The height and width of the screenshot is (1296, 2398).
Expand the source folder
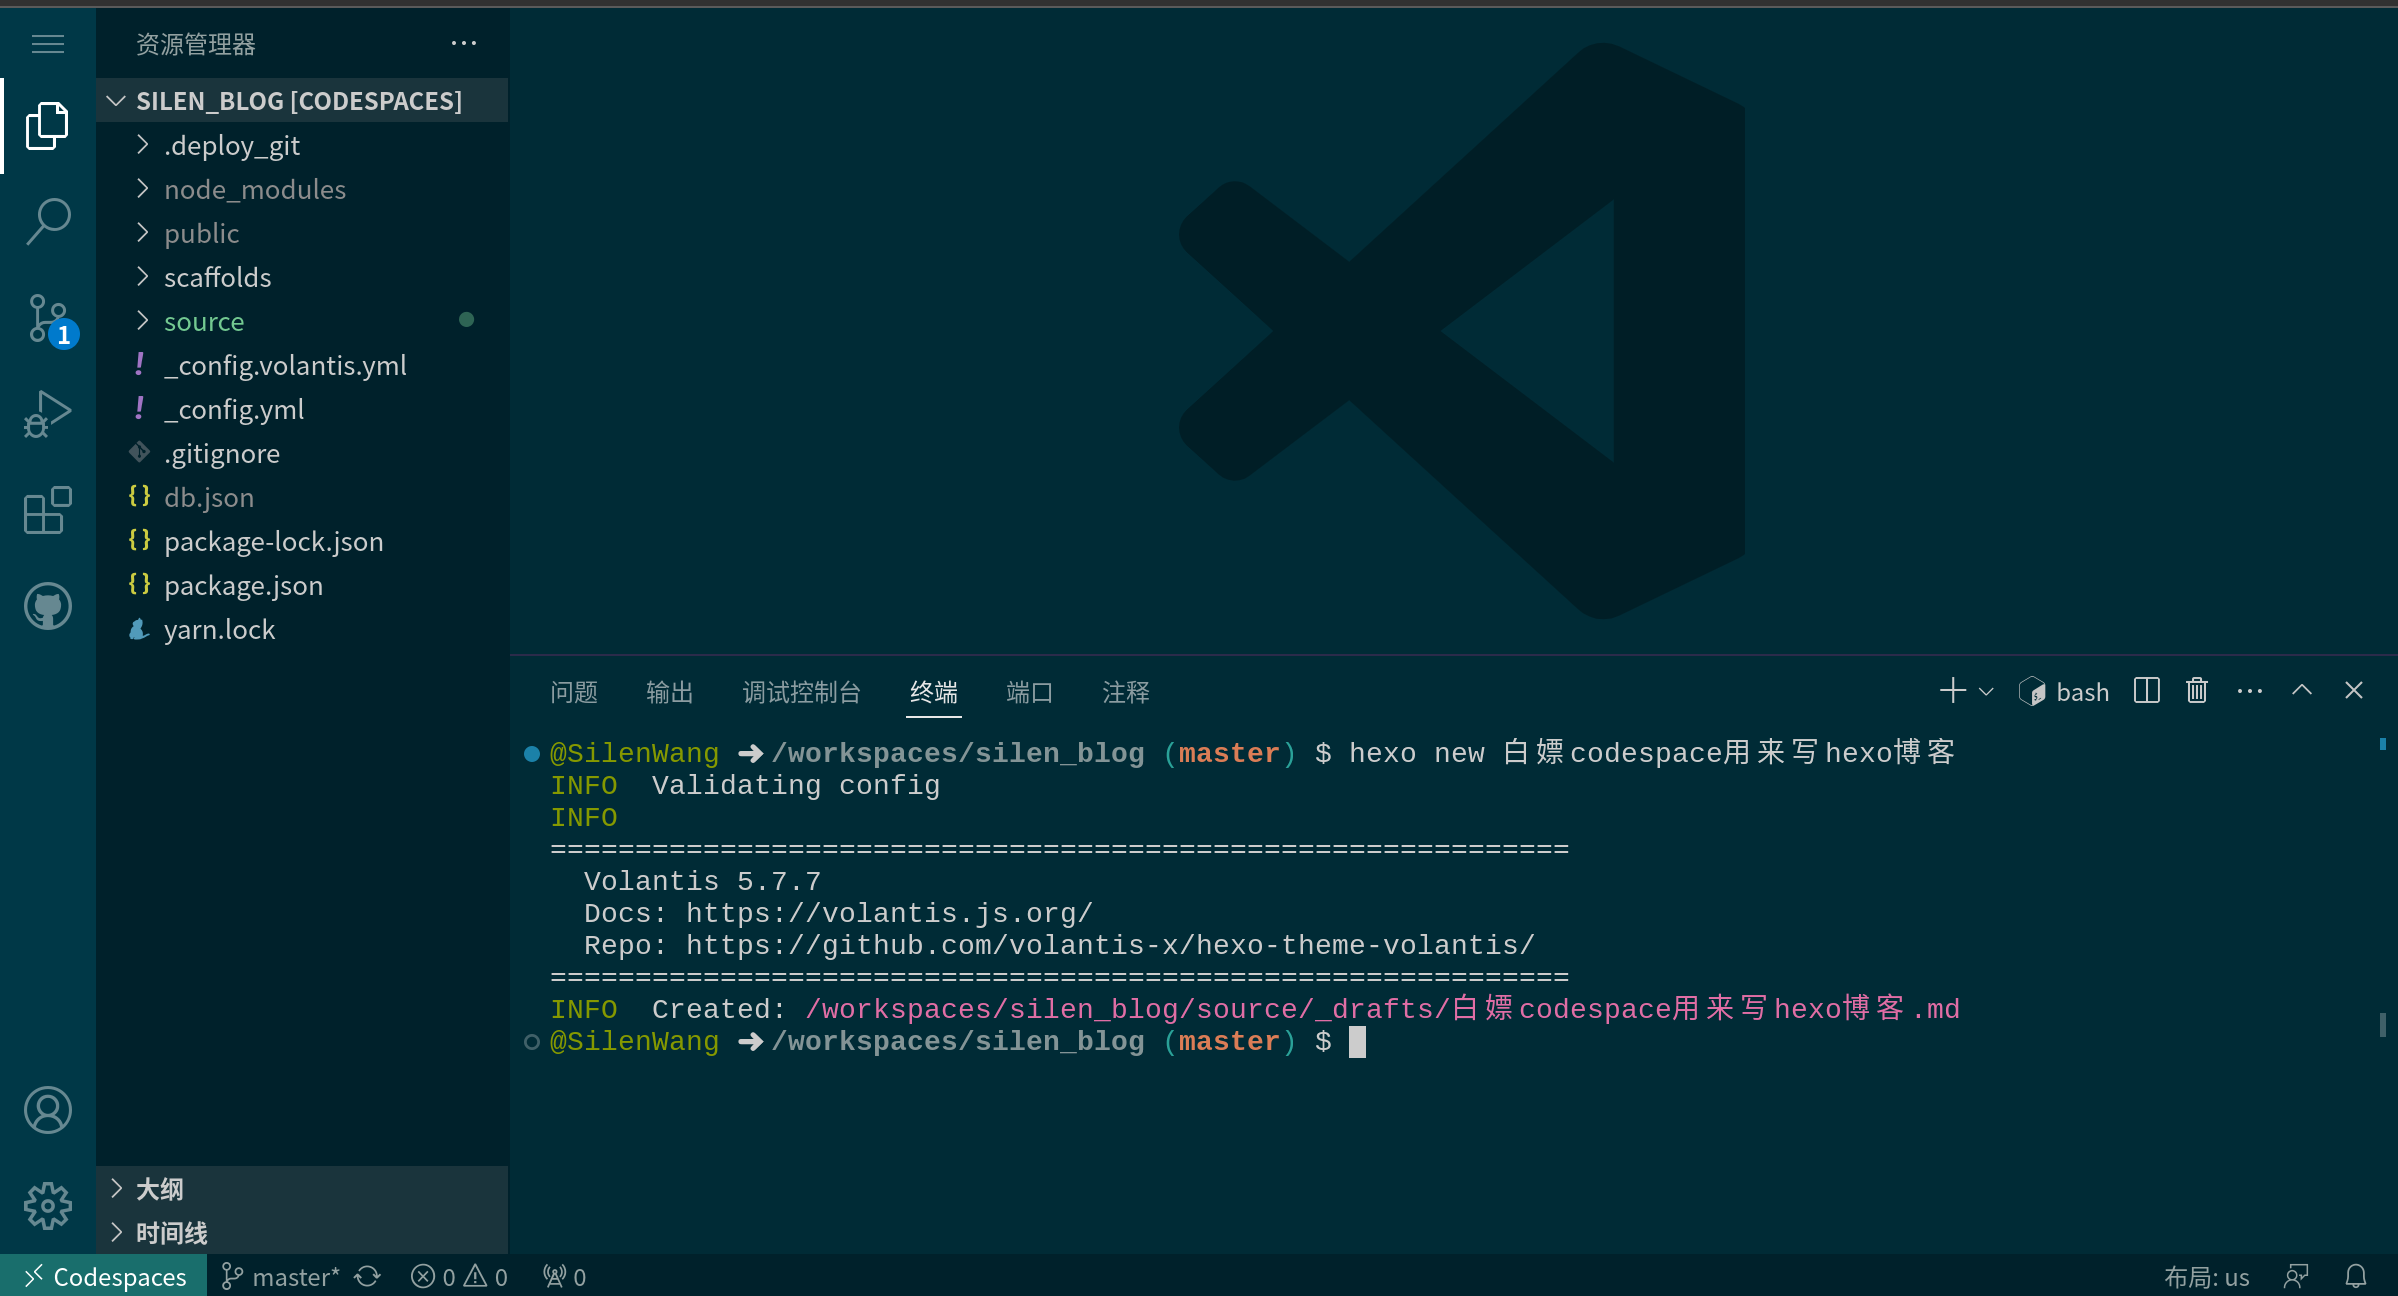coord(204,321)
